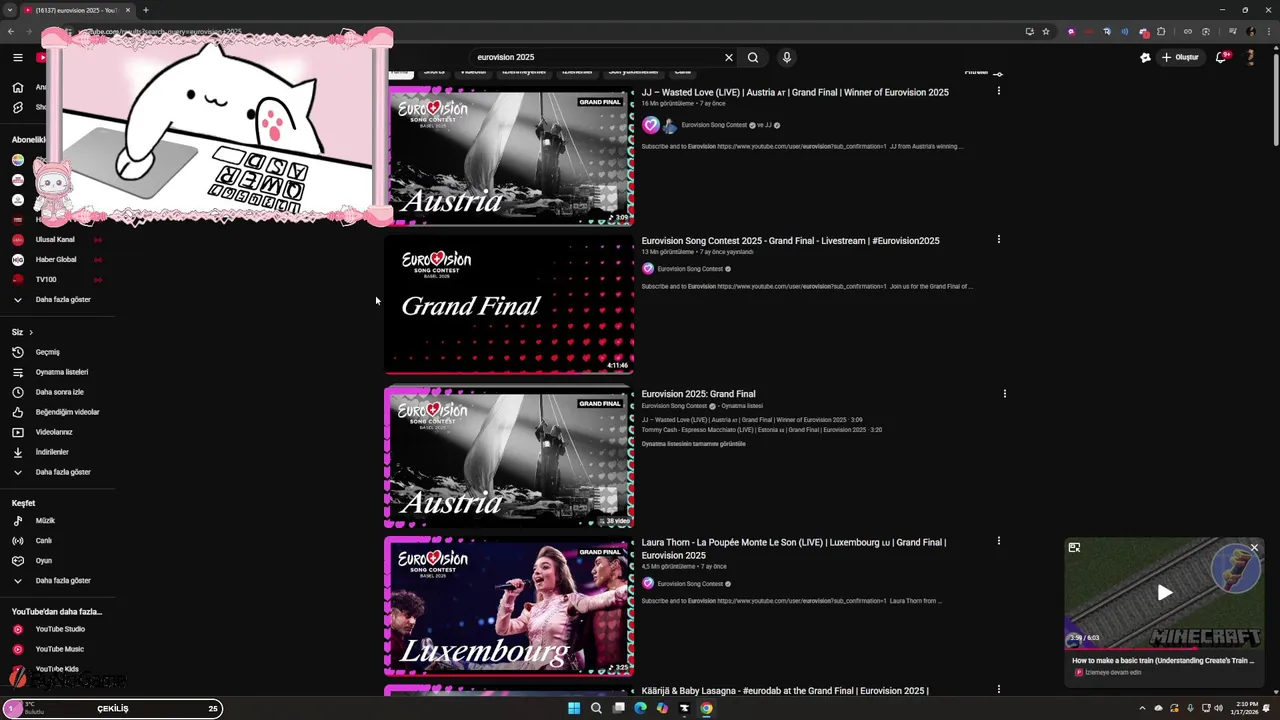Open Videolarınız in sidebar

point(58,432)
